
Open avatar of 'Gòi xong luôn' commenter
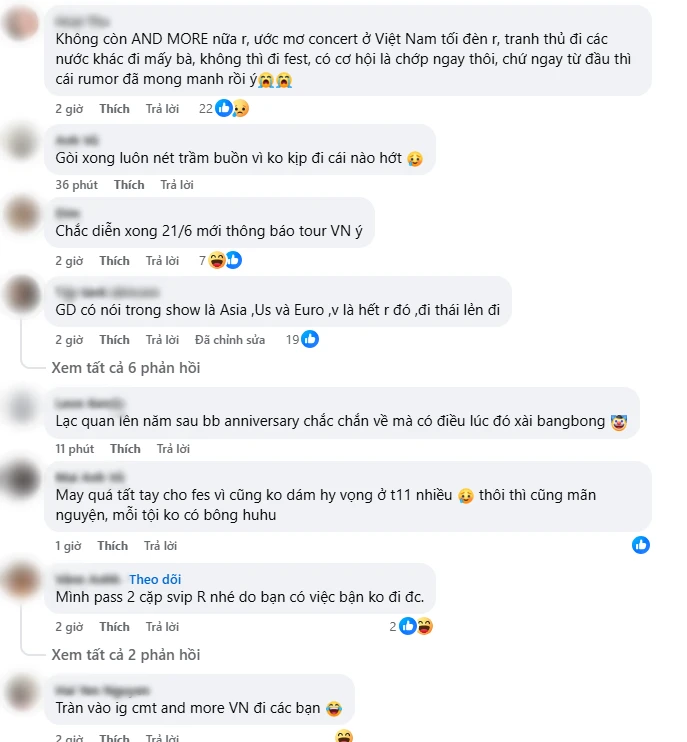21,142
